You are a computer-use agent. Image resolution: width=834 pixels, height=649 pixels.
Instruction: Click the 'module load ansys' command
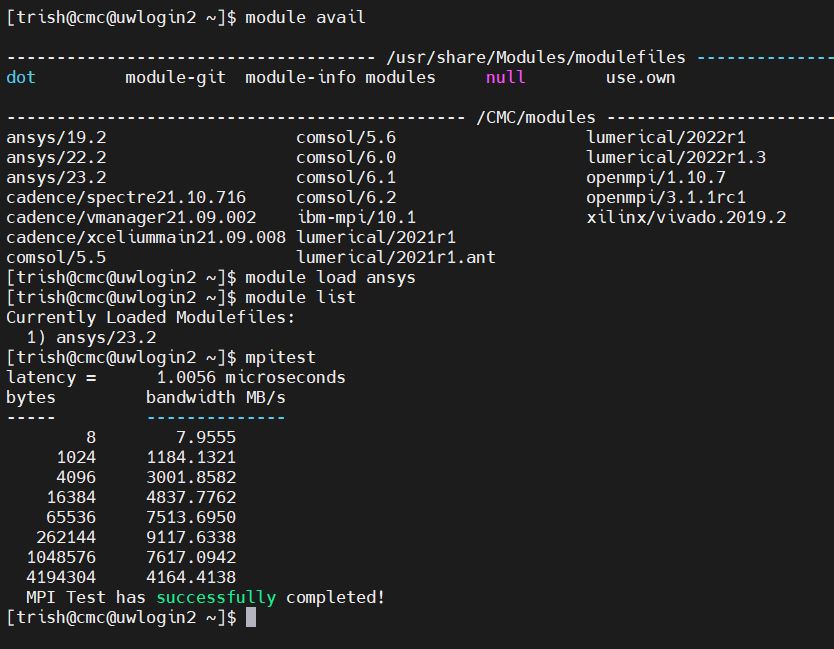330,277
